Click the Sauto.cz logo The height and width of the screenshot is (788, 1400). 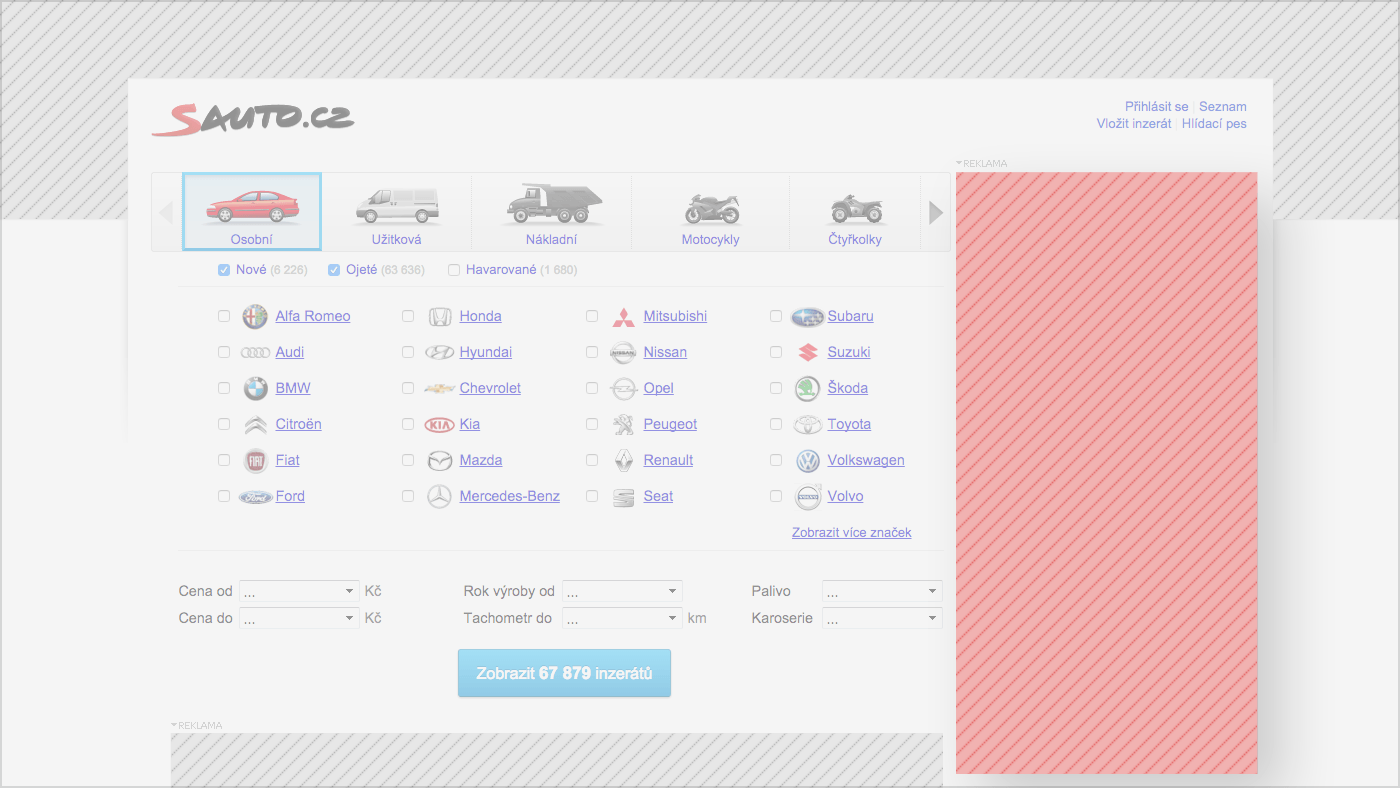pos(253,119)
